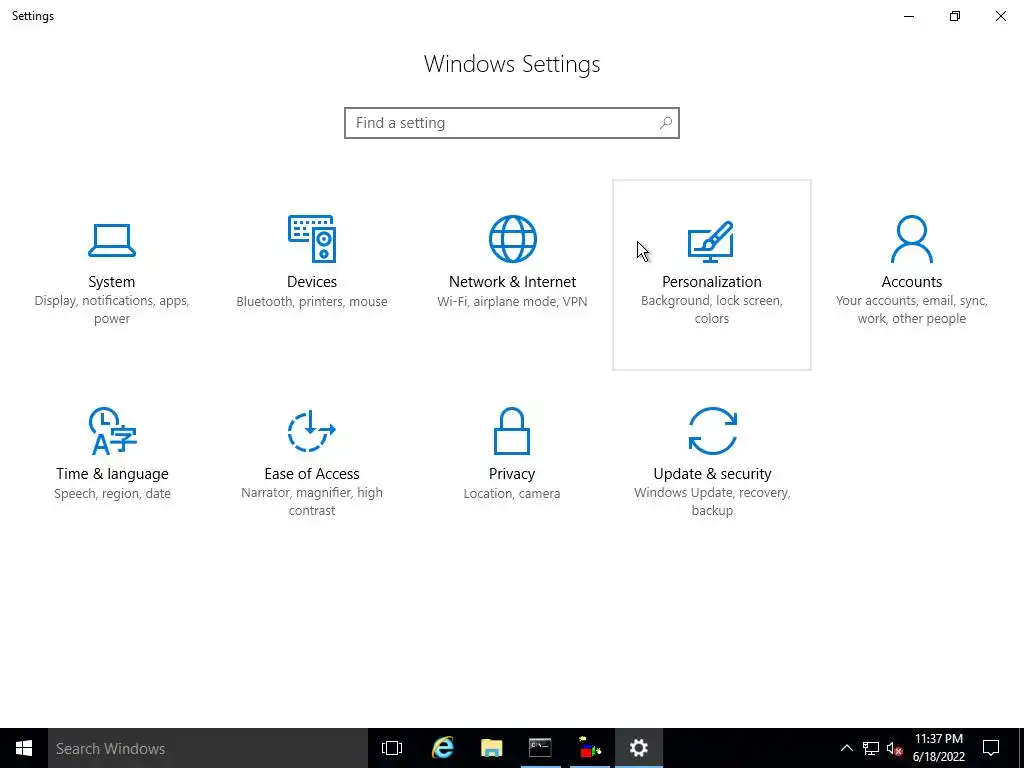Click "Wi-Fi, airplane mode, VPN" description
Viewport: 1024px width, 768px height.
[x=512, y=301]
